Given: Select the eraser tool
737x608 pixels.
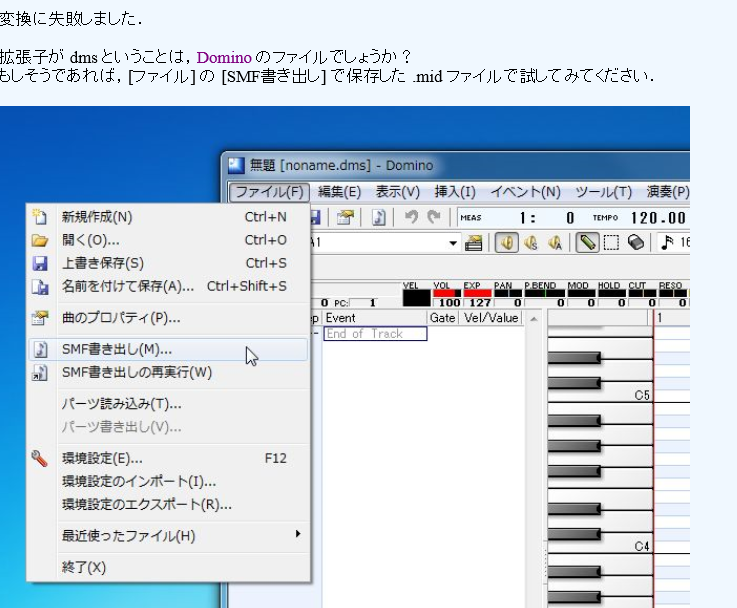Looking at the screenshot, I should 635,243.
